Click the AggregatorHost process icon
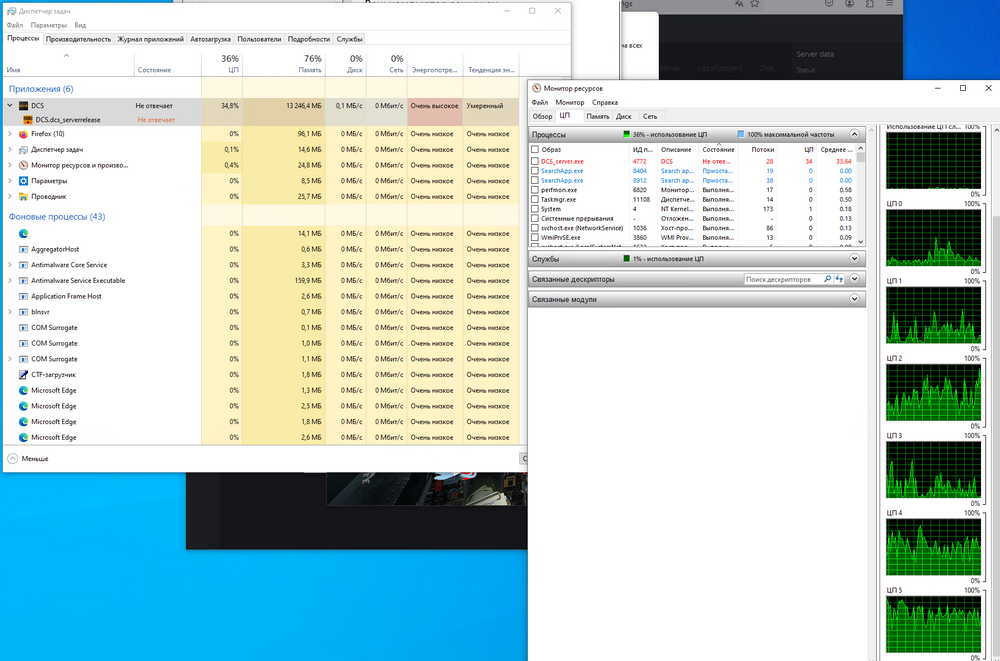The width and height of the screenshot is (1000, 661). tap(23, 249)
